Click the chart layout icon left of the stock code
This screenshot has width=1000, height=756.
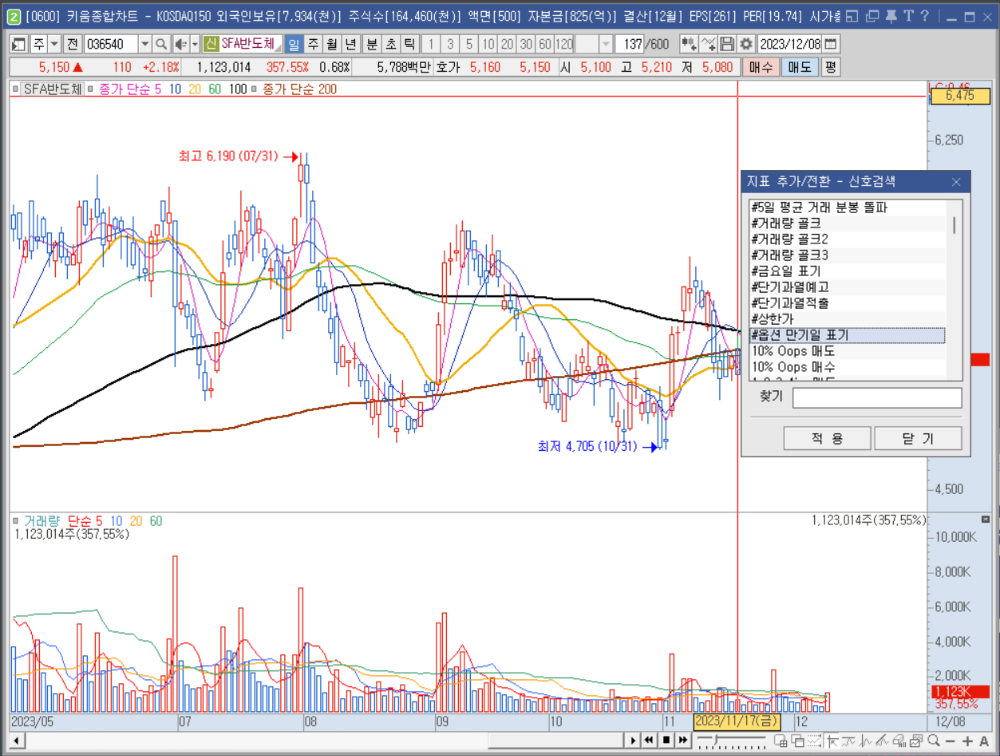point(18,44)
